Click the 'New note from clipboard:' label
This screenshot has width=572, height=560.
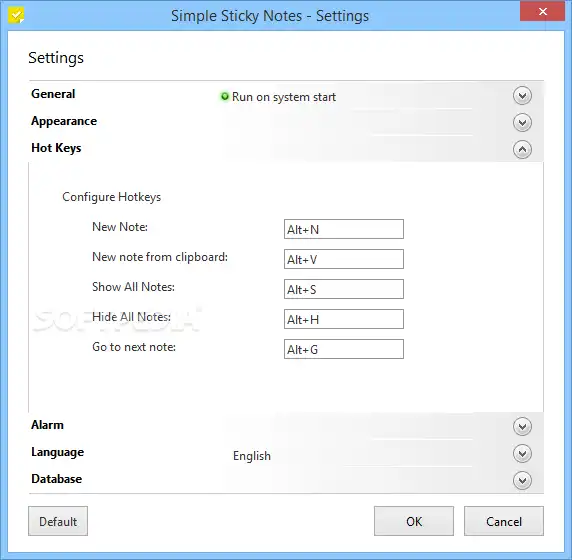[x=160, y=257]
